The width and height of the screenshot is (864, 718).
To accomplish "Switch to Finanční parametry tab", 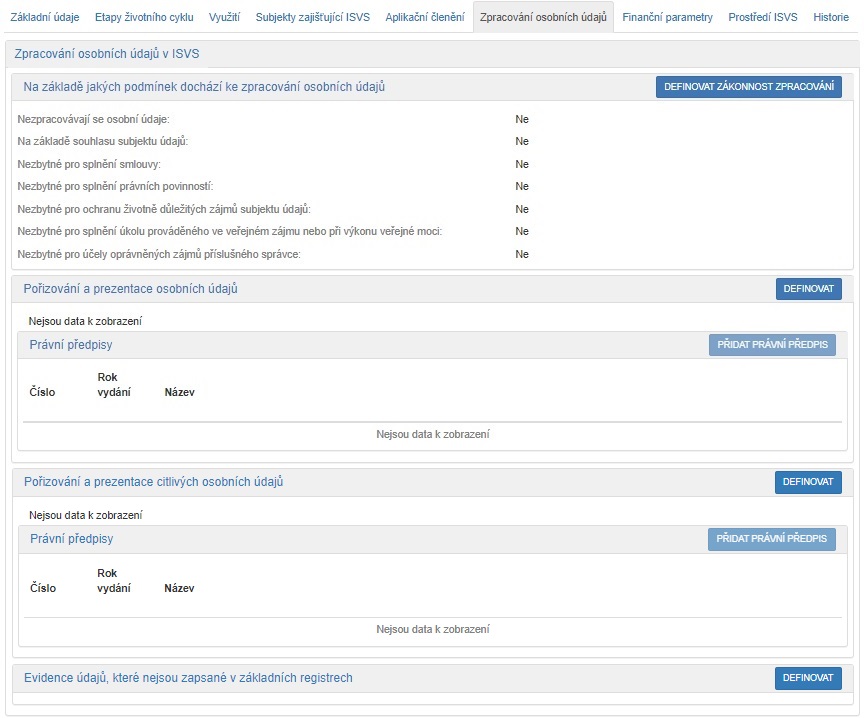I will click(667, 18).
